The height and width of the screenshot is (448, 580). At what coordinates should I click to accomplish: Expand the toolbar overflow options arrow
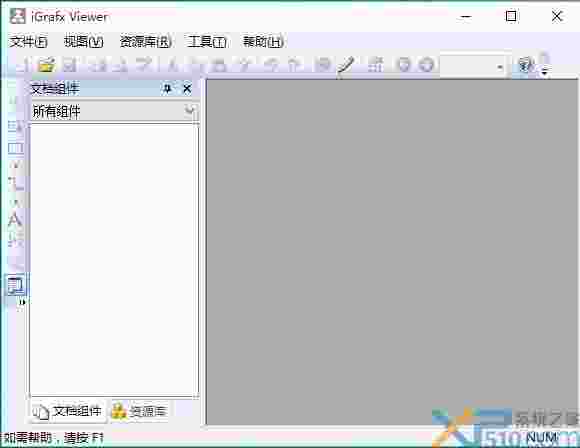[x=544, y=70]
